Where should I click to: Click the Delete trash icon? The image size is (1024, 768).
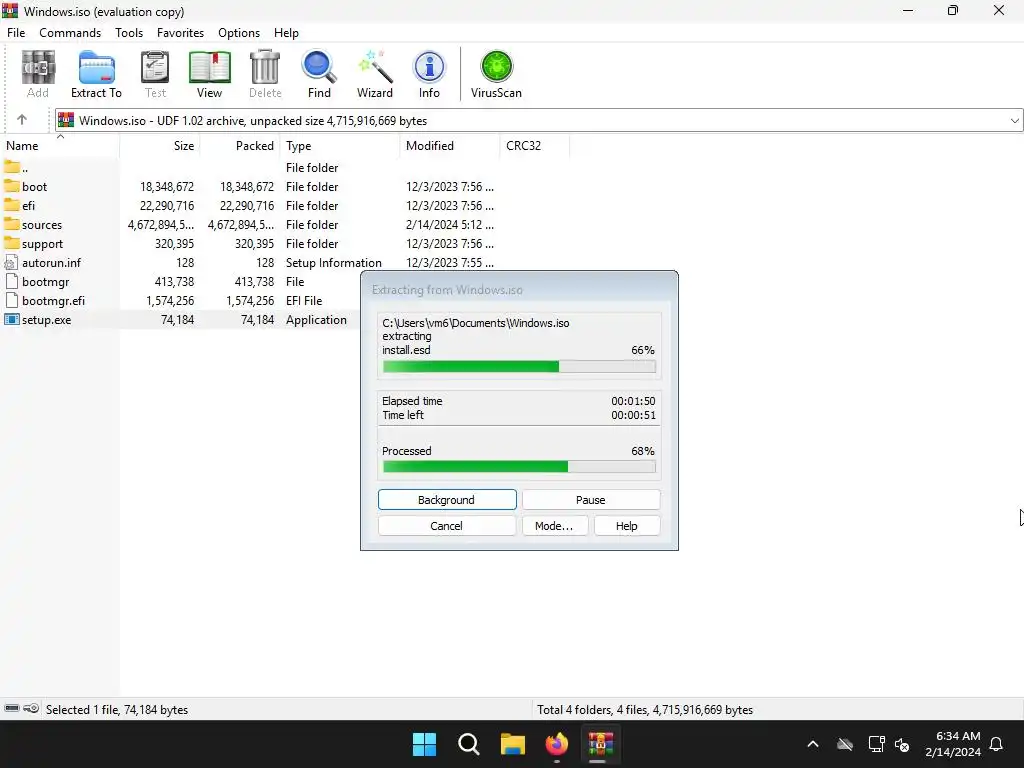(x=265, y=74)
